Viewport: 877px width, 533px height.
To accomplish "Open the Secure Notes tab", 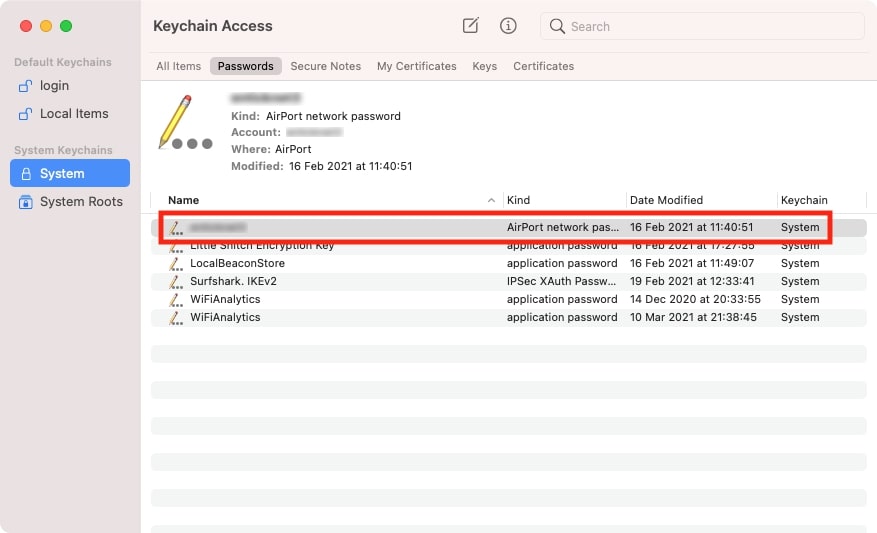I will [x=326, y=66].
